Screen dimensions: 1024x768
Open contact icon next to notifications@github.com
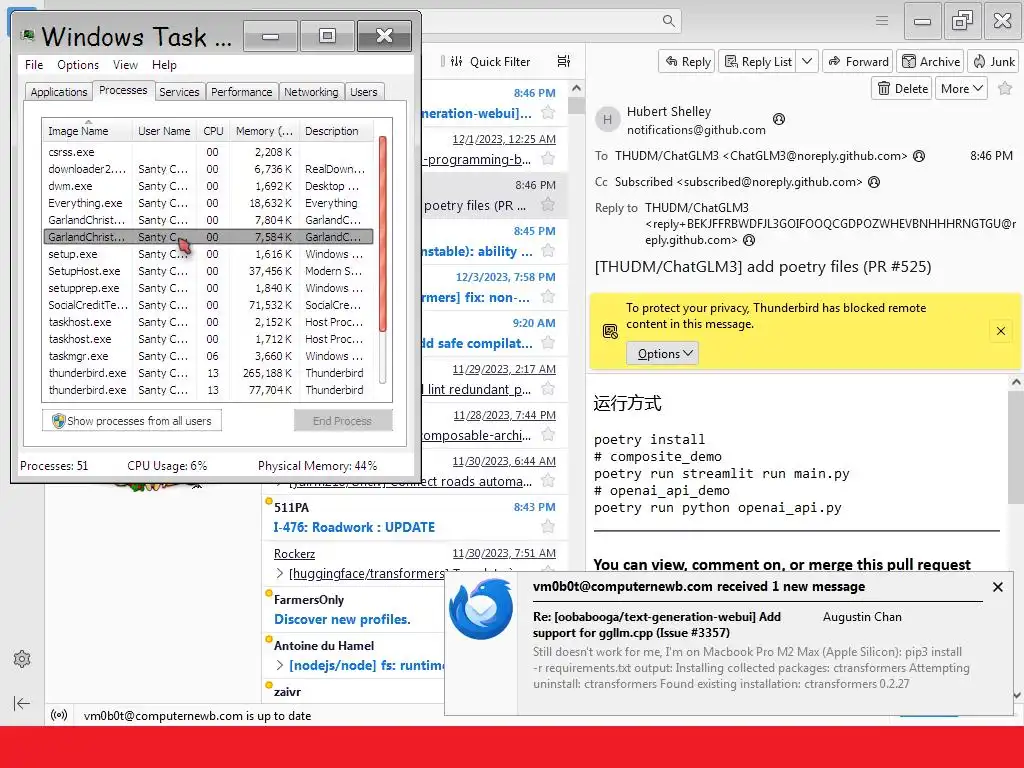click(x=778, y=119)
